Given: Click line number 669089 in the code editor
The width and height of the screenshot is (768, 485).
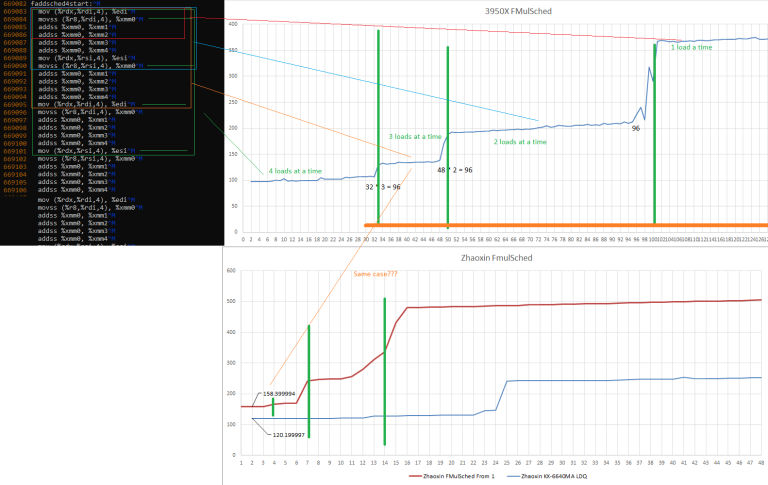Looking at the screenshot, I should 15,58.
